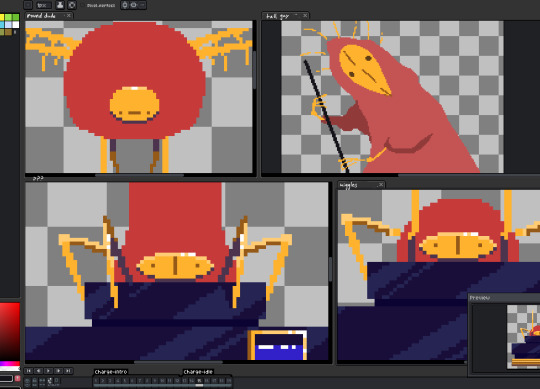Enable the Pixel-perfect checkbox
540x389 pixels.
pos(83,5)
